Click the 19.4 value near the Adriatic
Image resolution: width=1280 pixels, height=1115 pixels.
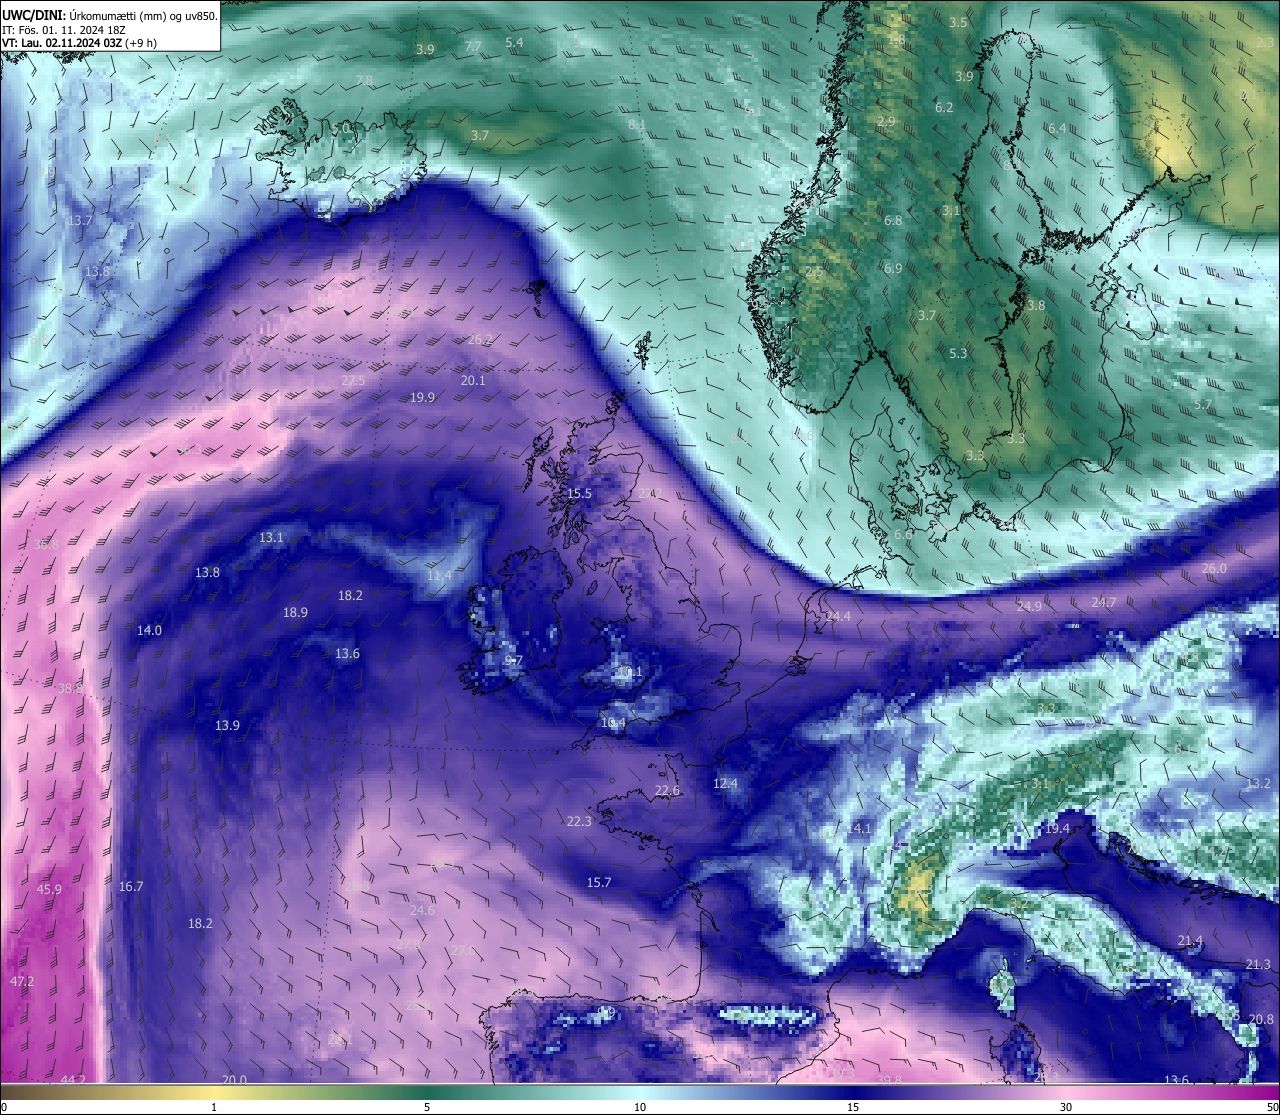[x=1057, y=829]
